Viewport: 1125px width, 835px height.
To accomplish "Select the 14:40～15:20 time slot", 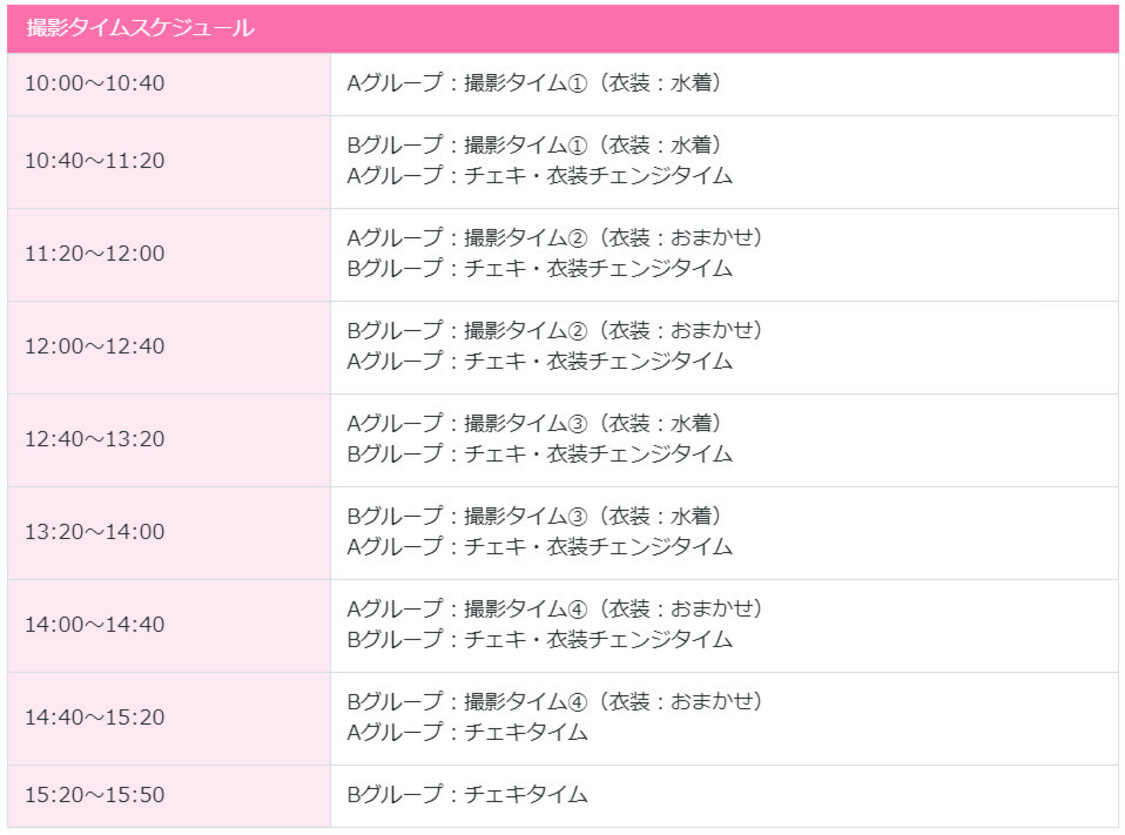I will 95,719.
